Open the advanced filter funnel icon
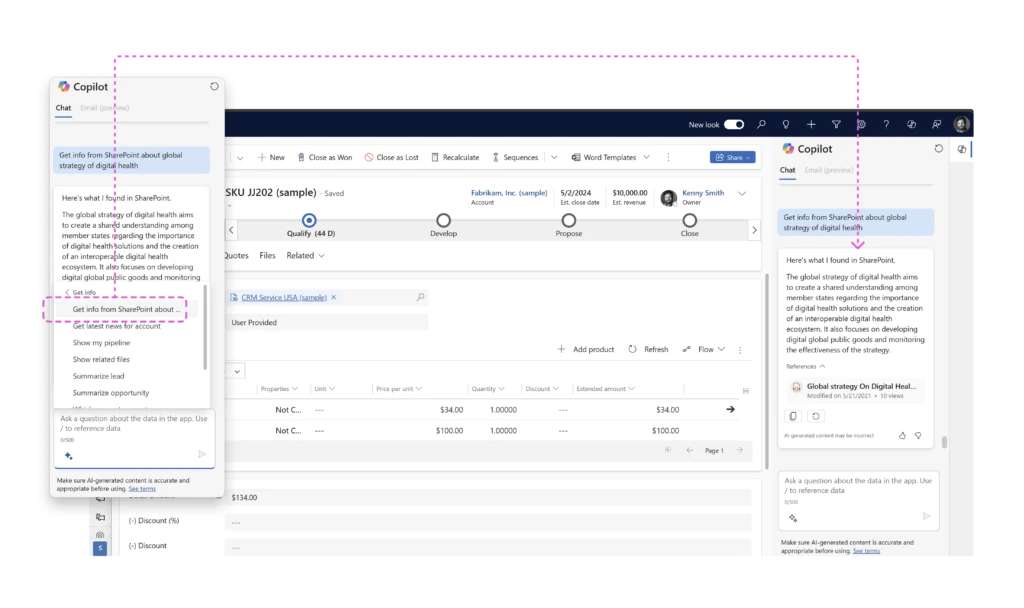 point(836,125)
